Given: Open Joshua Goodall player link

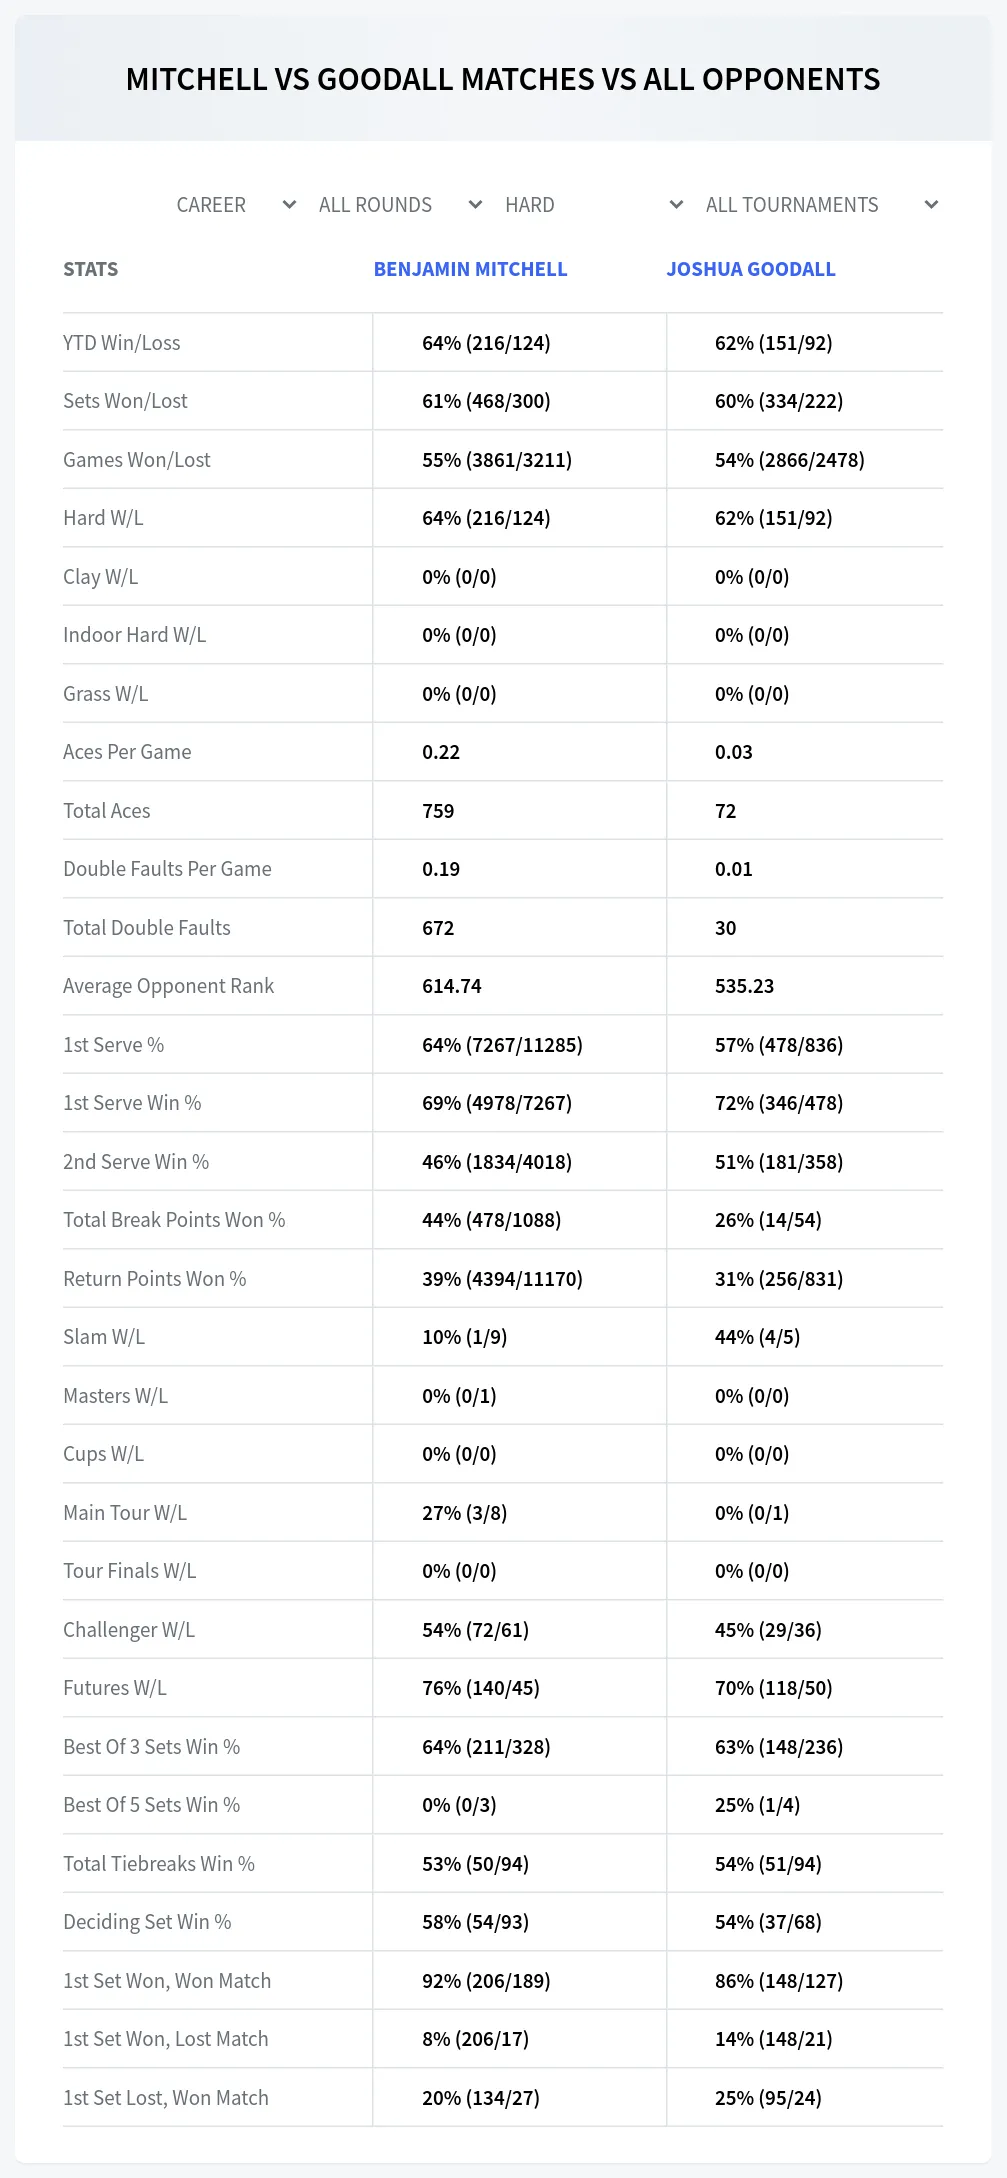Looking at the screenshot, I should (751, 269).
